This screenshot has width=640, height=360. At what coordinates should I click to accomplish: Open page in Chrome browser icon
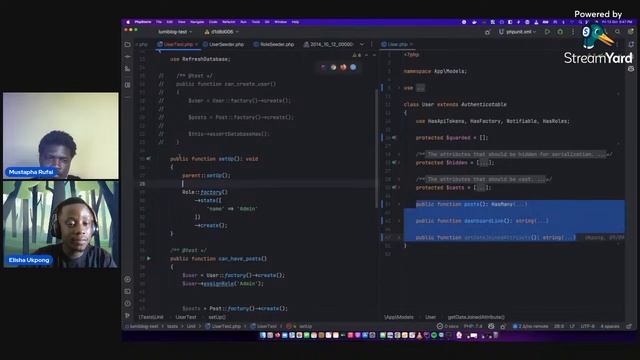pyautogui.click(x=333, y=67)
